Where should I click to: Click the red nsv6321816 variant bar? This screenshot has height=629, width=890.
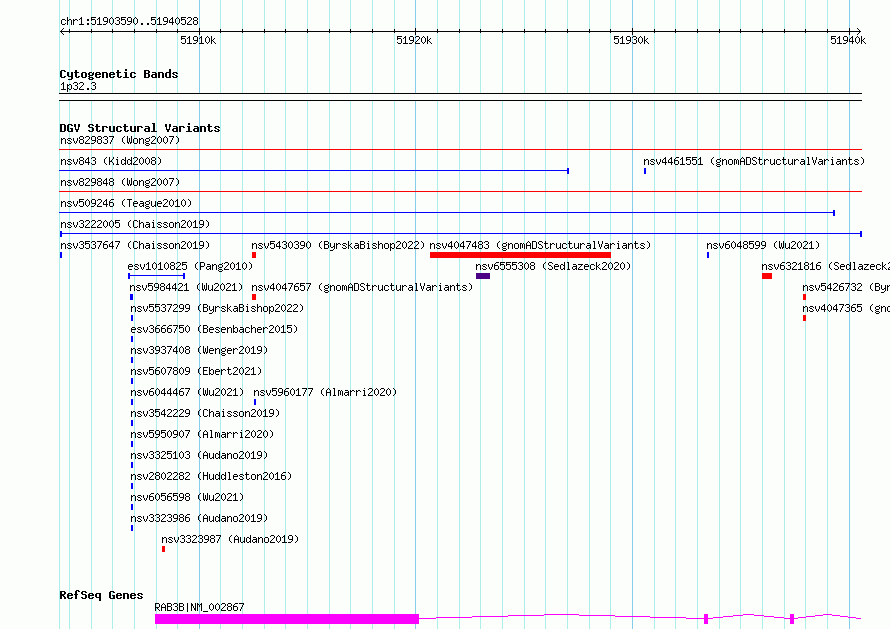coord(767,276)
